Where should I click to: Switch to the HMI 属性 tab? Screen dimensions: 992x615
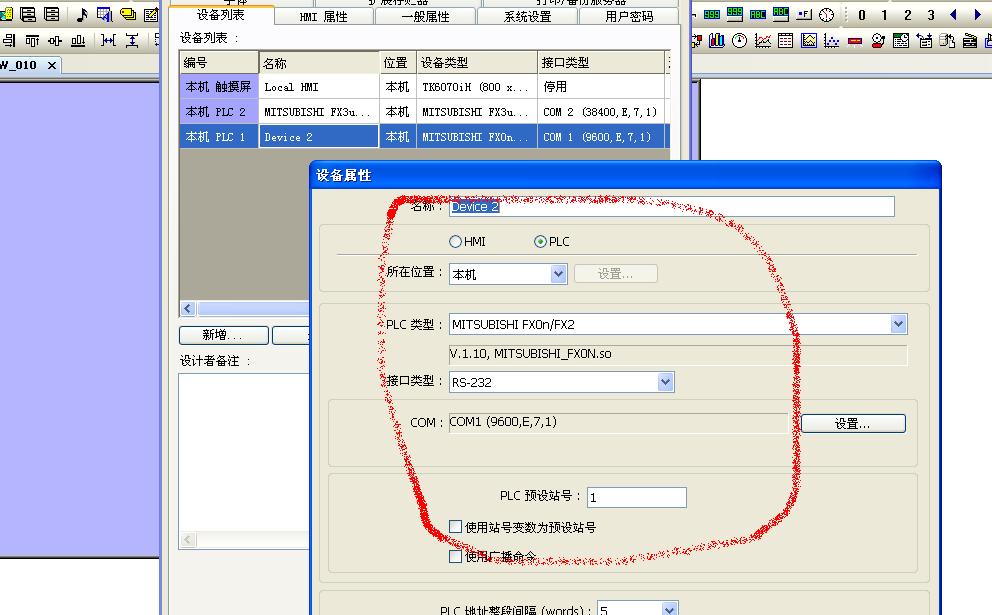323,17
